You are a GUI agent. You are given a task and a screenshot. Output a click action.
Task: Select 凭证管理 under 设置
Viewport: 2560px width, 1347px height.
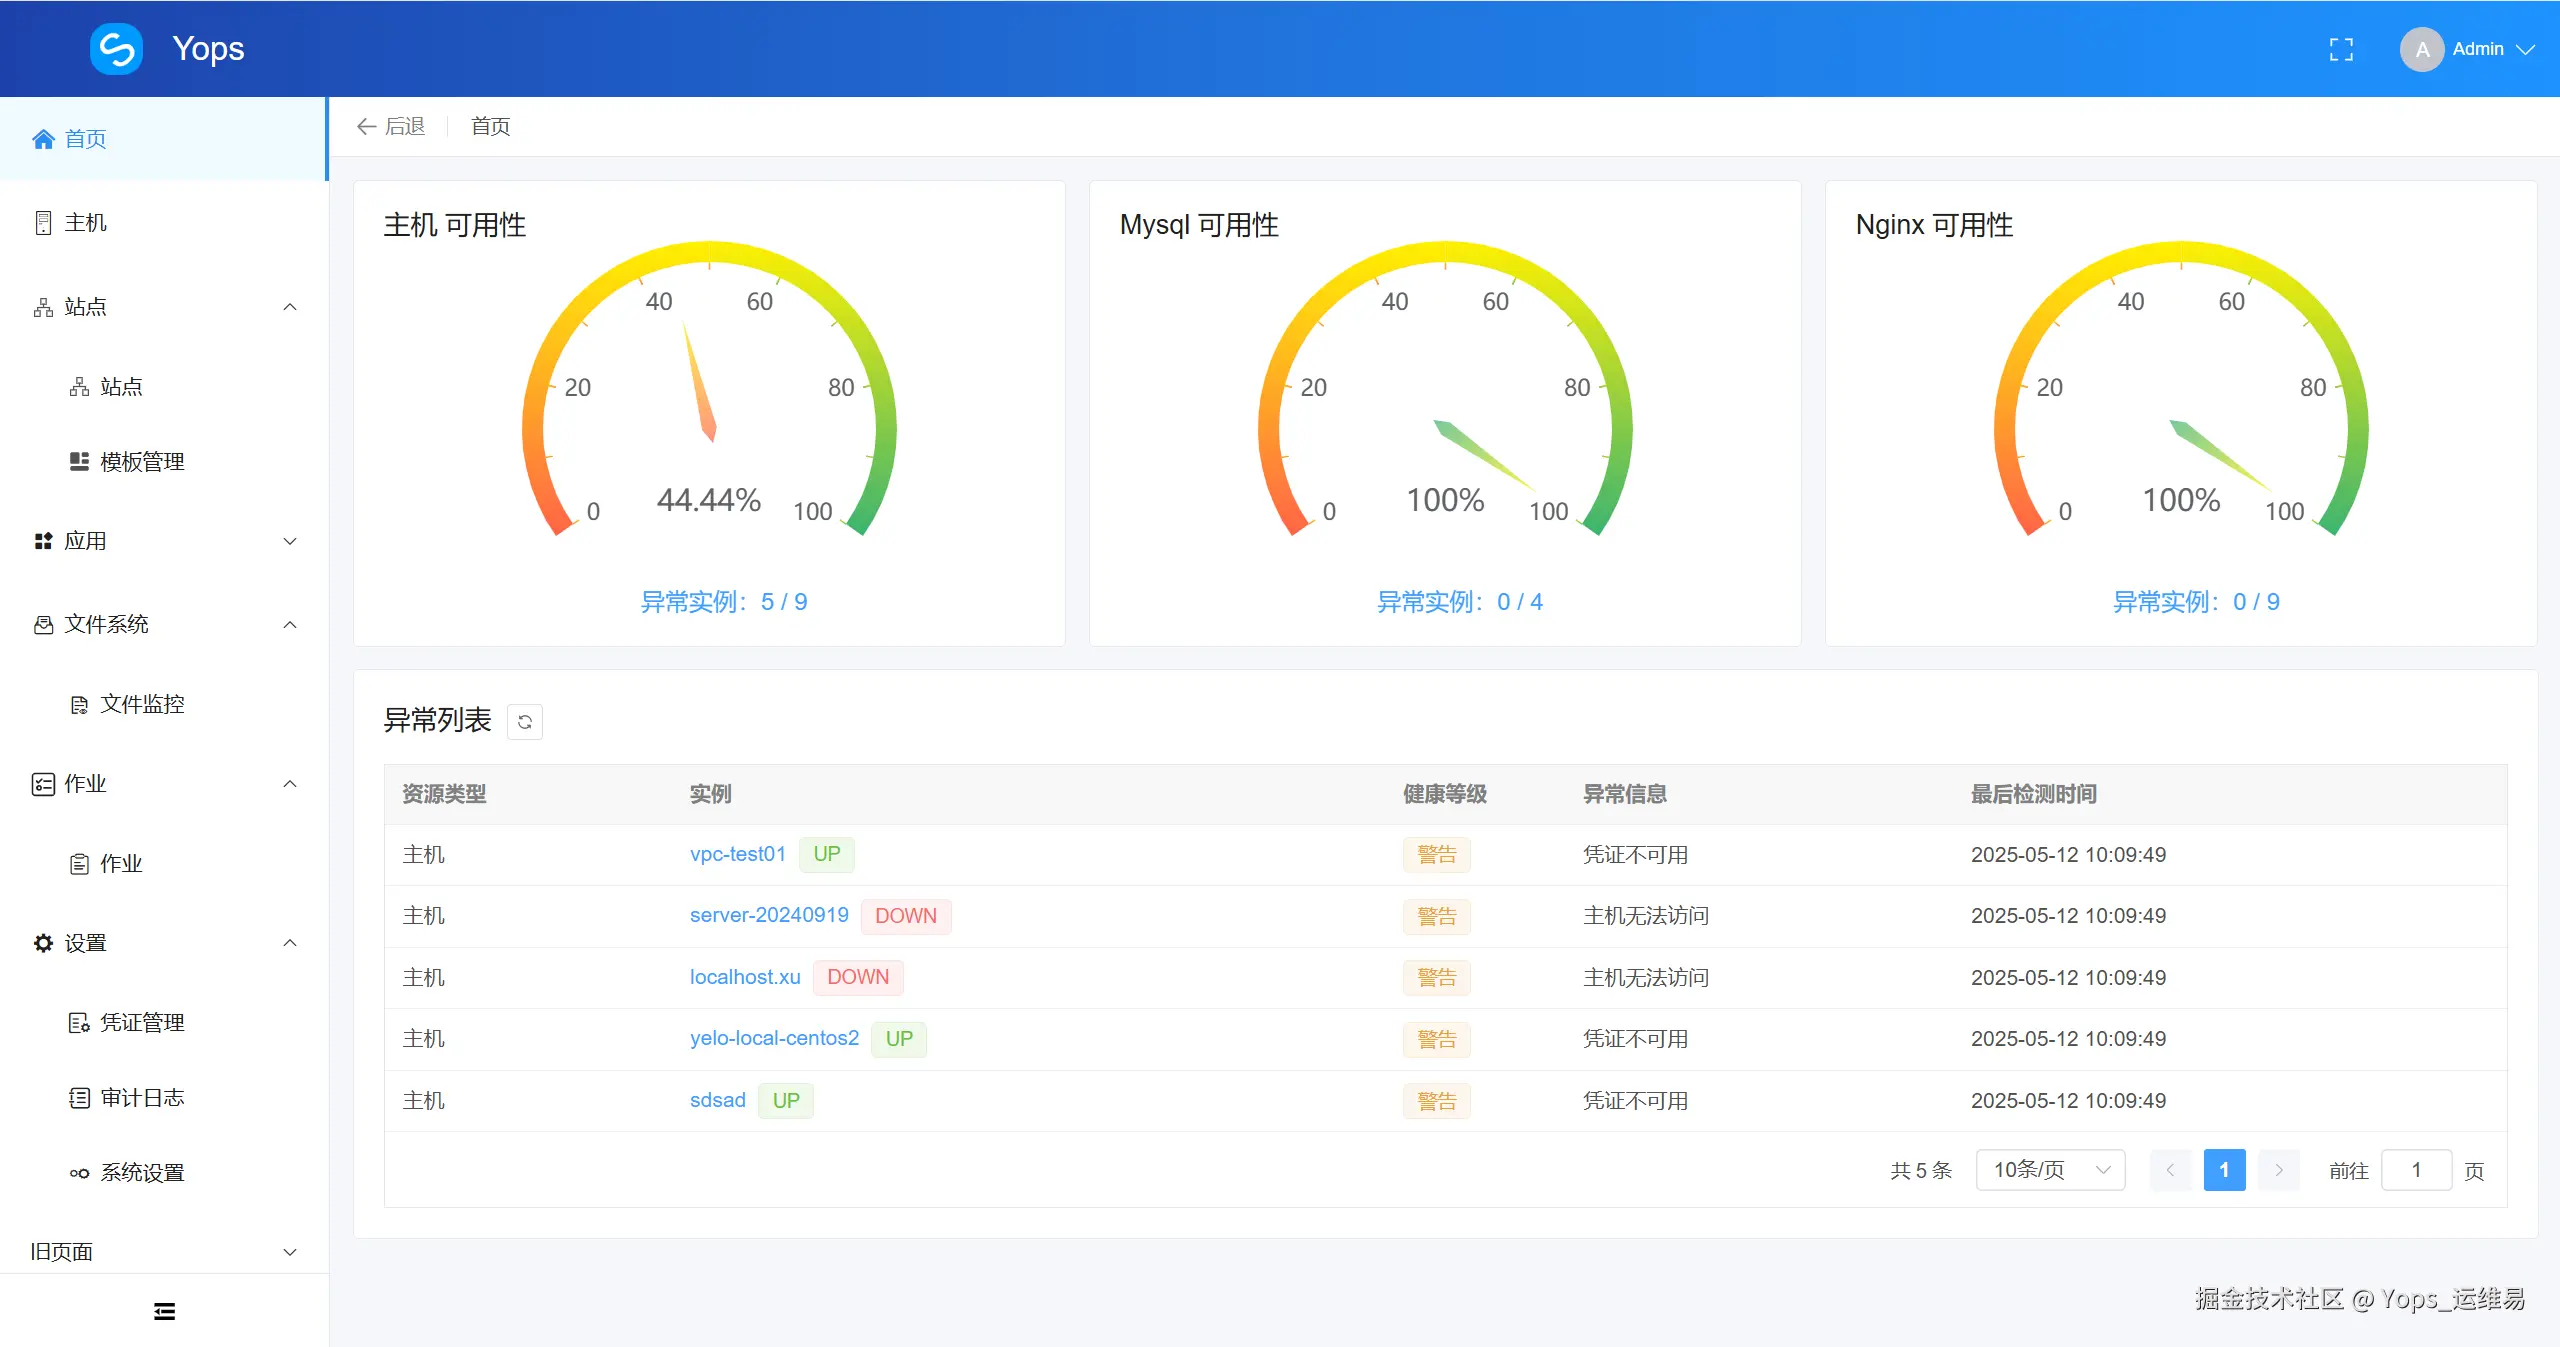point(142,1022)
